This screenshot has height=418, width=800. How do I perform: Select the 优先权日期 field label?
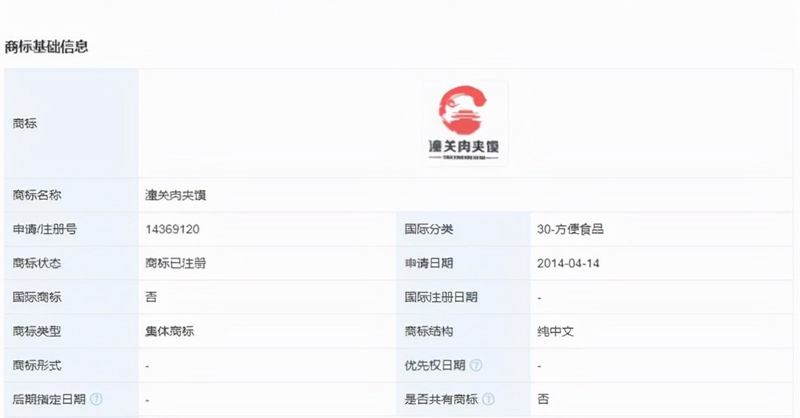[435, 365]
